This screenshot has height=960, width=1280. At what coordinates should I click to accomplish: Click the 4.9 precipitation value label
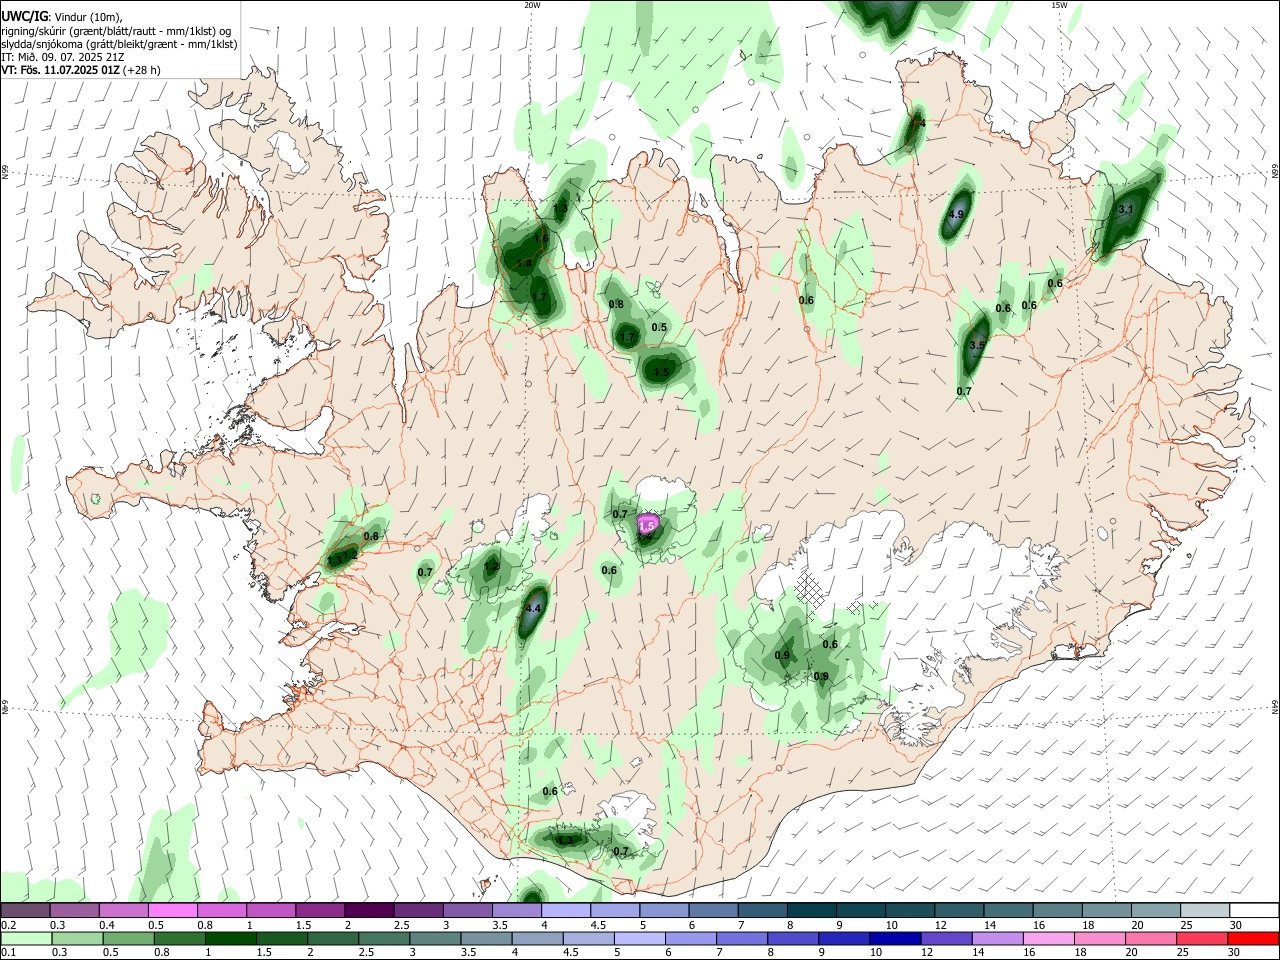point(956,214)
